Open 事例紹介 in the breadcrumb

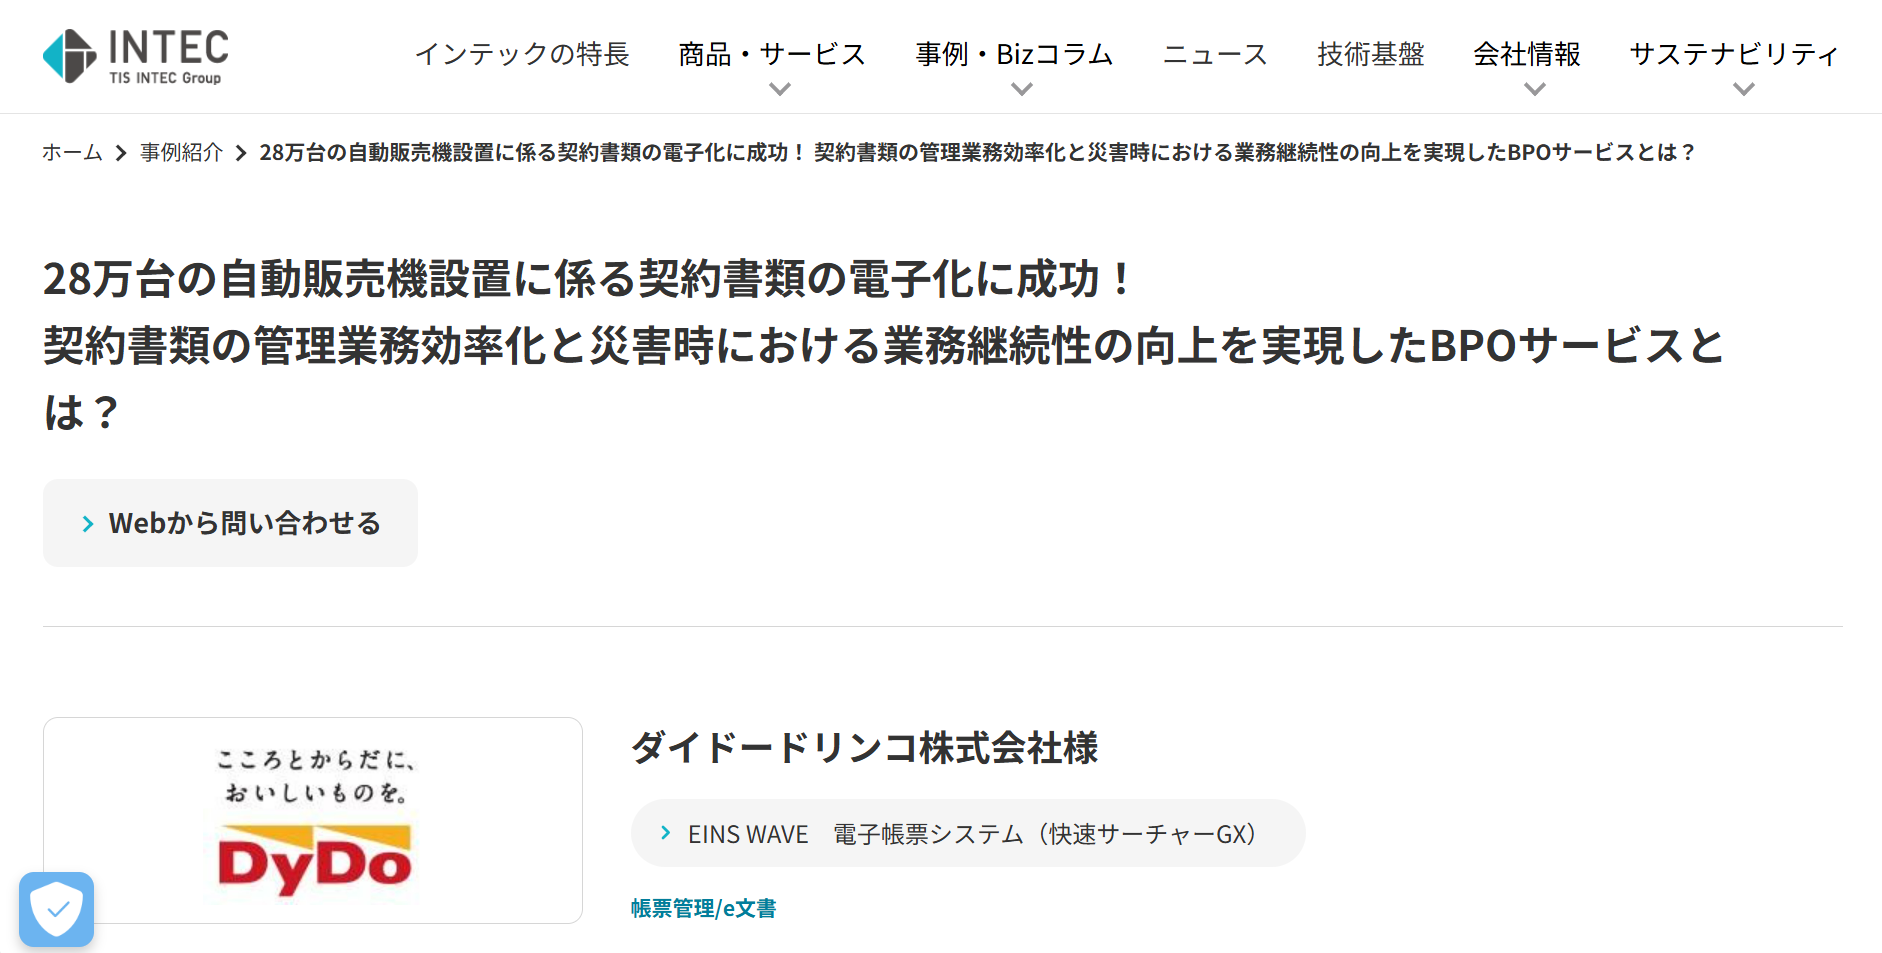[x=181, y=152]
